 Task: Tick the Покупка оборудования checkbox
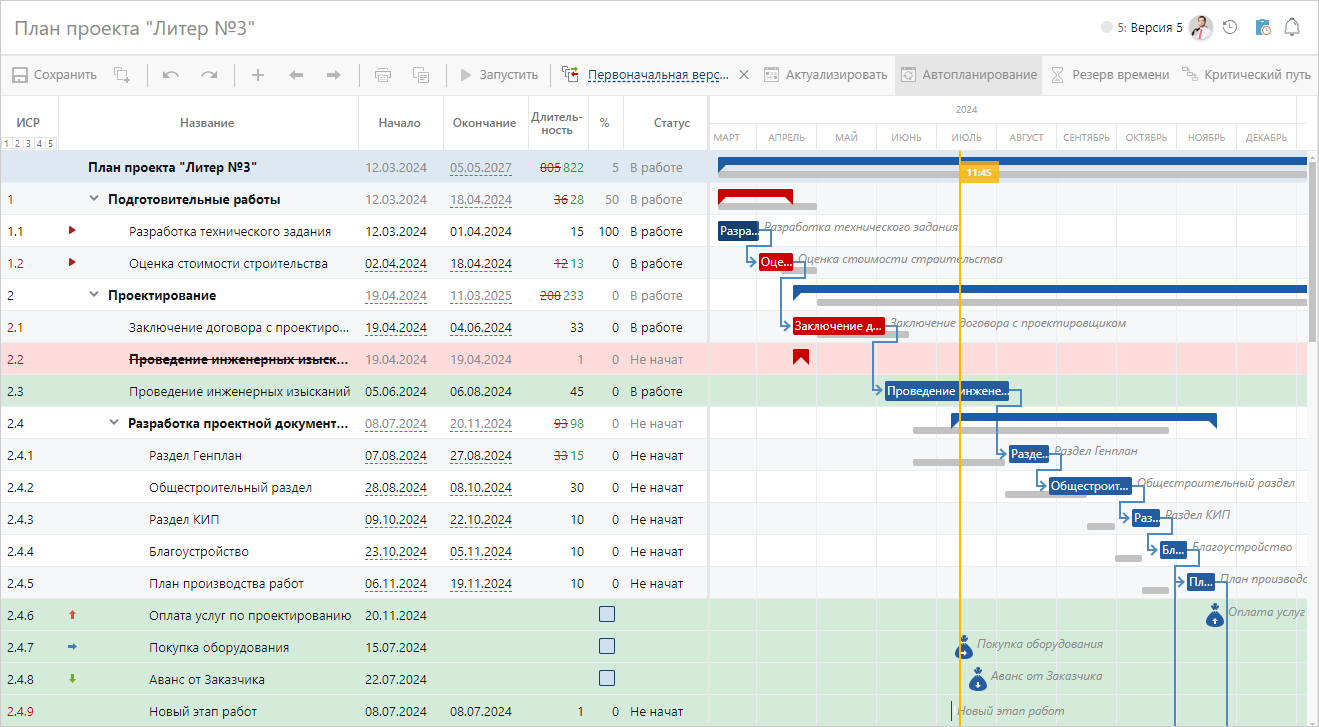click(606, 647)
